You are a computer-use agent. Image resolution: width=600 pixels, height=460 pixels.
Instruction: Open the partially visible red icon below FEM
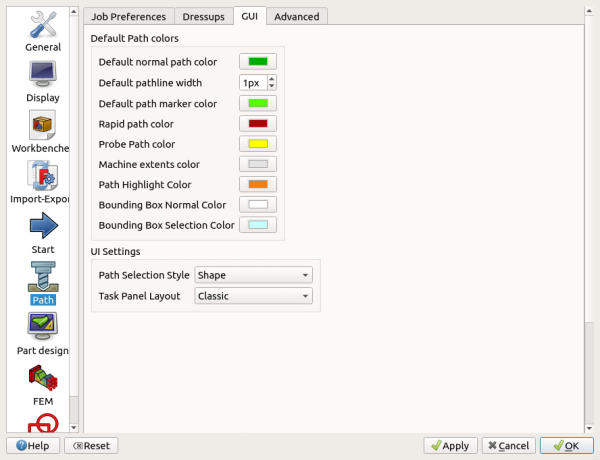[43, 423]
